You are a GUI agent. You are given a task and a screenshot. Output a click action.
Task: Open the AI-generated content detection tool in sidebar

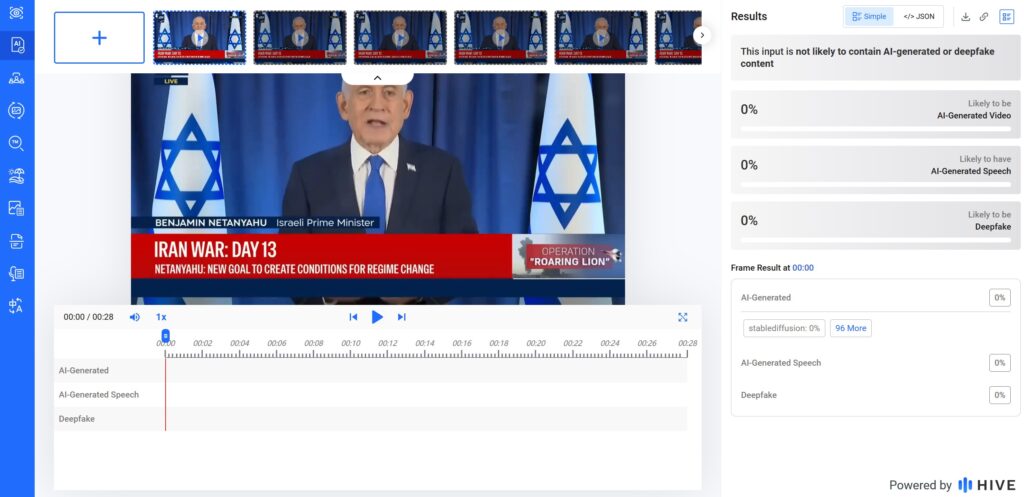[x=17, y=44]
